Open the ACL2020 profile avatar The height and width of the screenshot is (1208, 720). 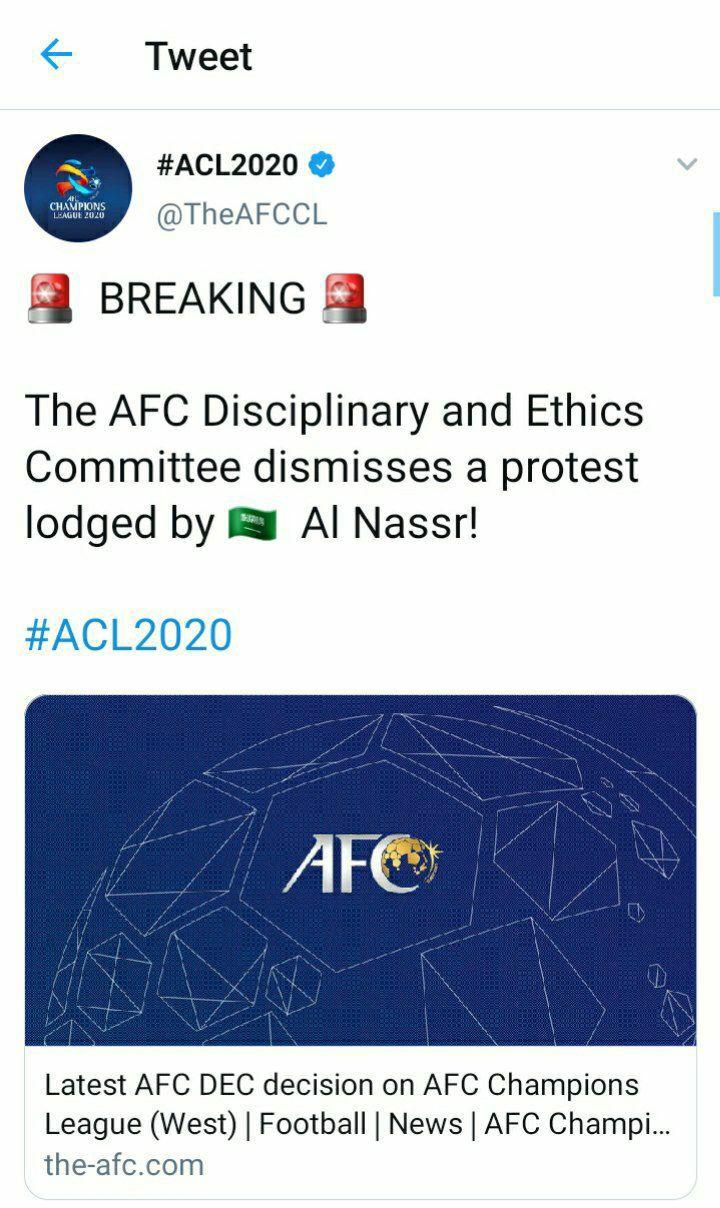click(78, 188)
